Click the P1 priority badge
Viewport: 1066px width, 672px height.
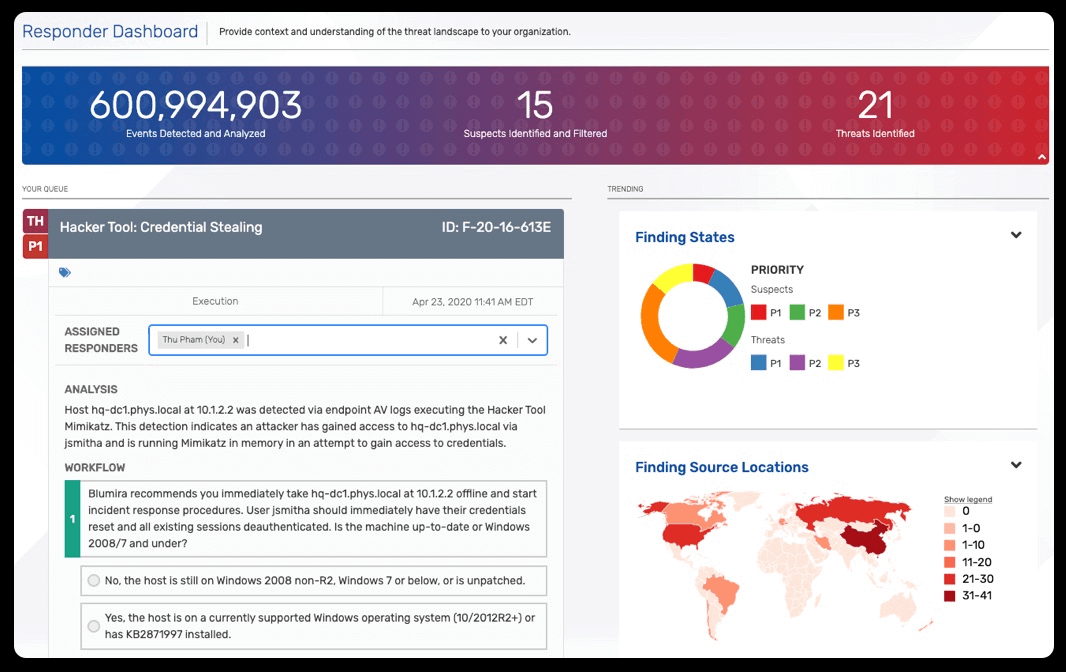(35, 246)
